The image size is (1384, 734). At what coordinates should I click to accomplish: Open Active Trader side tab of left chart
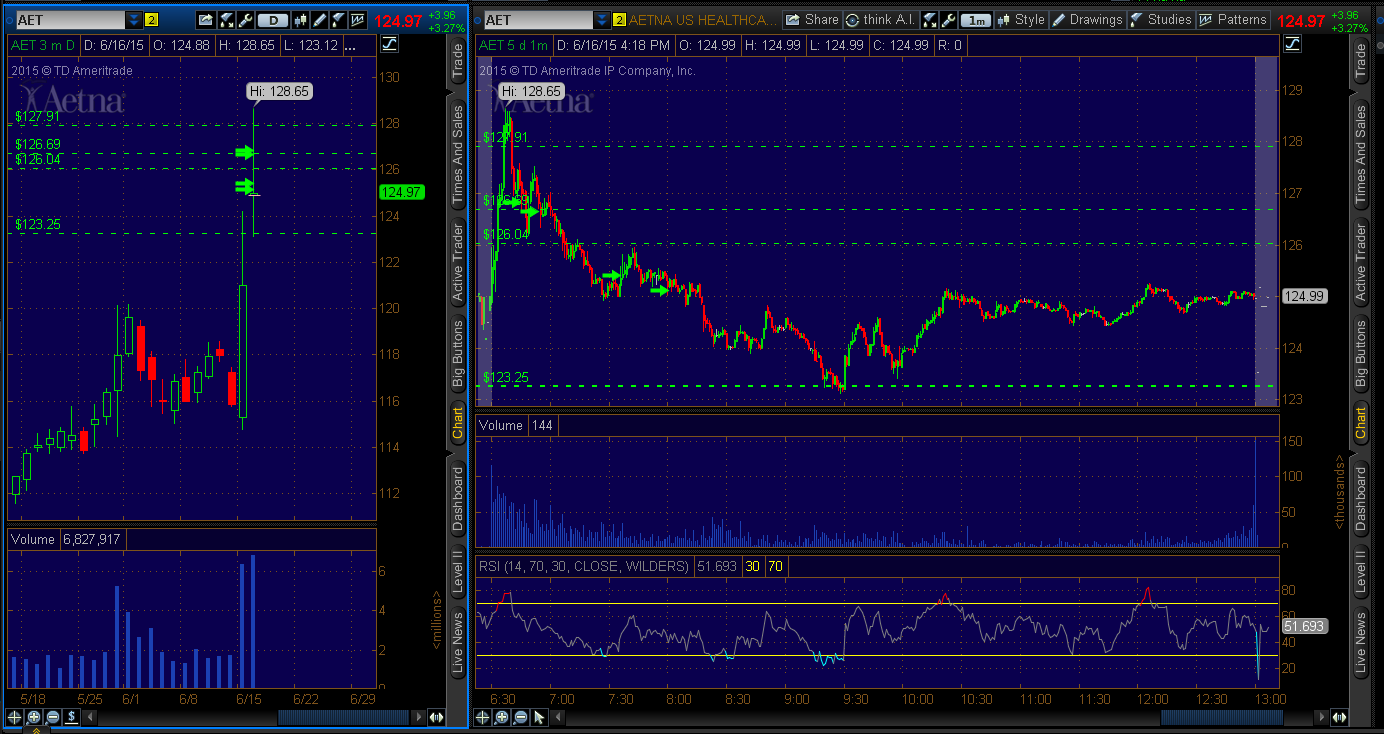pos(458,263)
